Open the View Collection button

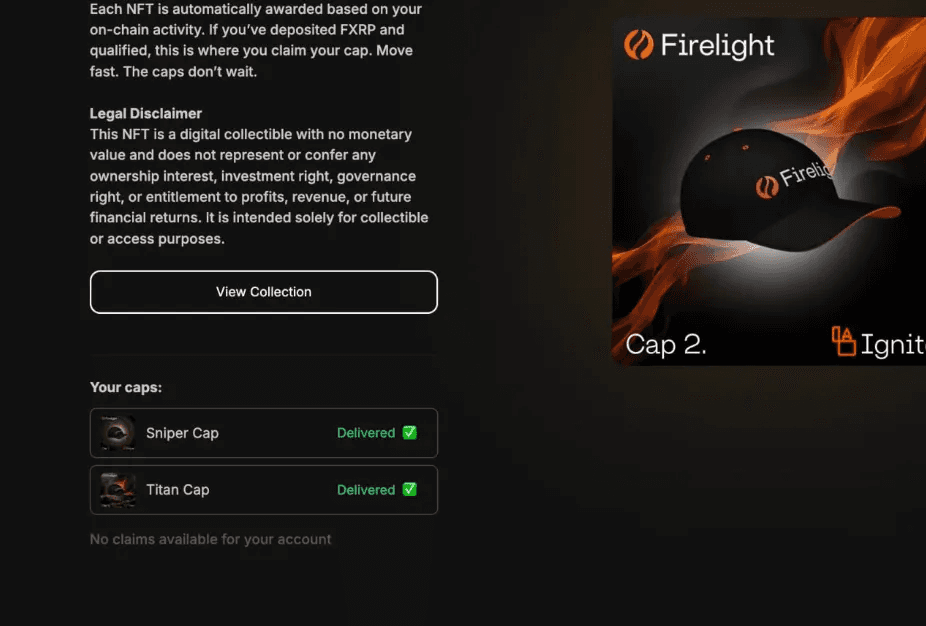coord(263,292)
